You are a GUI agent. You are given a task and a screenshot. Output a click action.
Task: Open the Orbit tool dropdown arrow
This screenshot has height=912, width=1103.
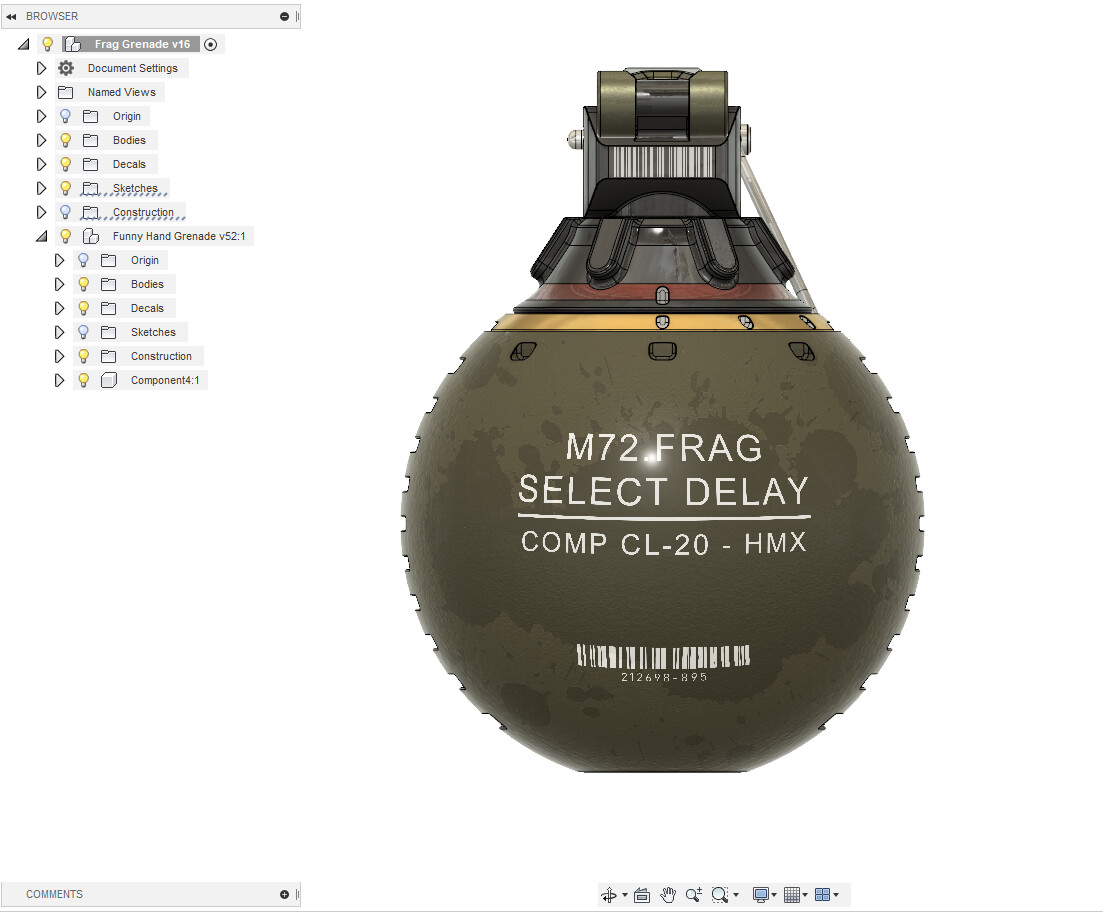pos(625,894)
